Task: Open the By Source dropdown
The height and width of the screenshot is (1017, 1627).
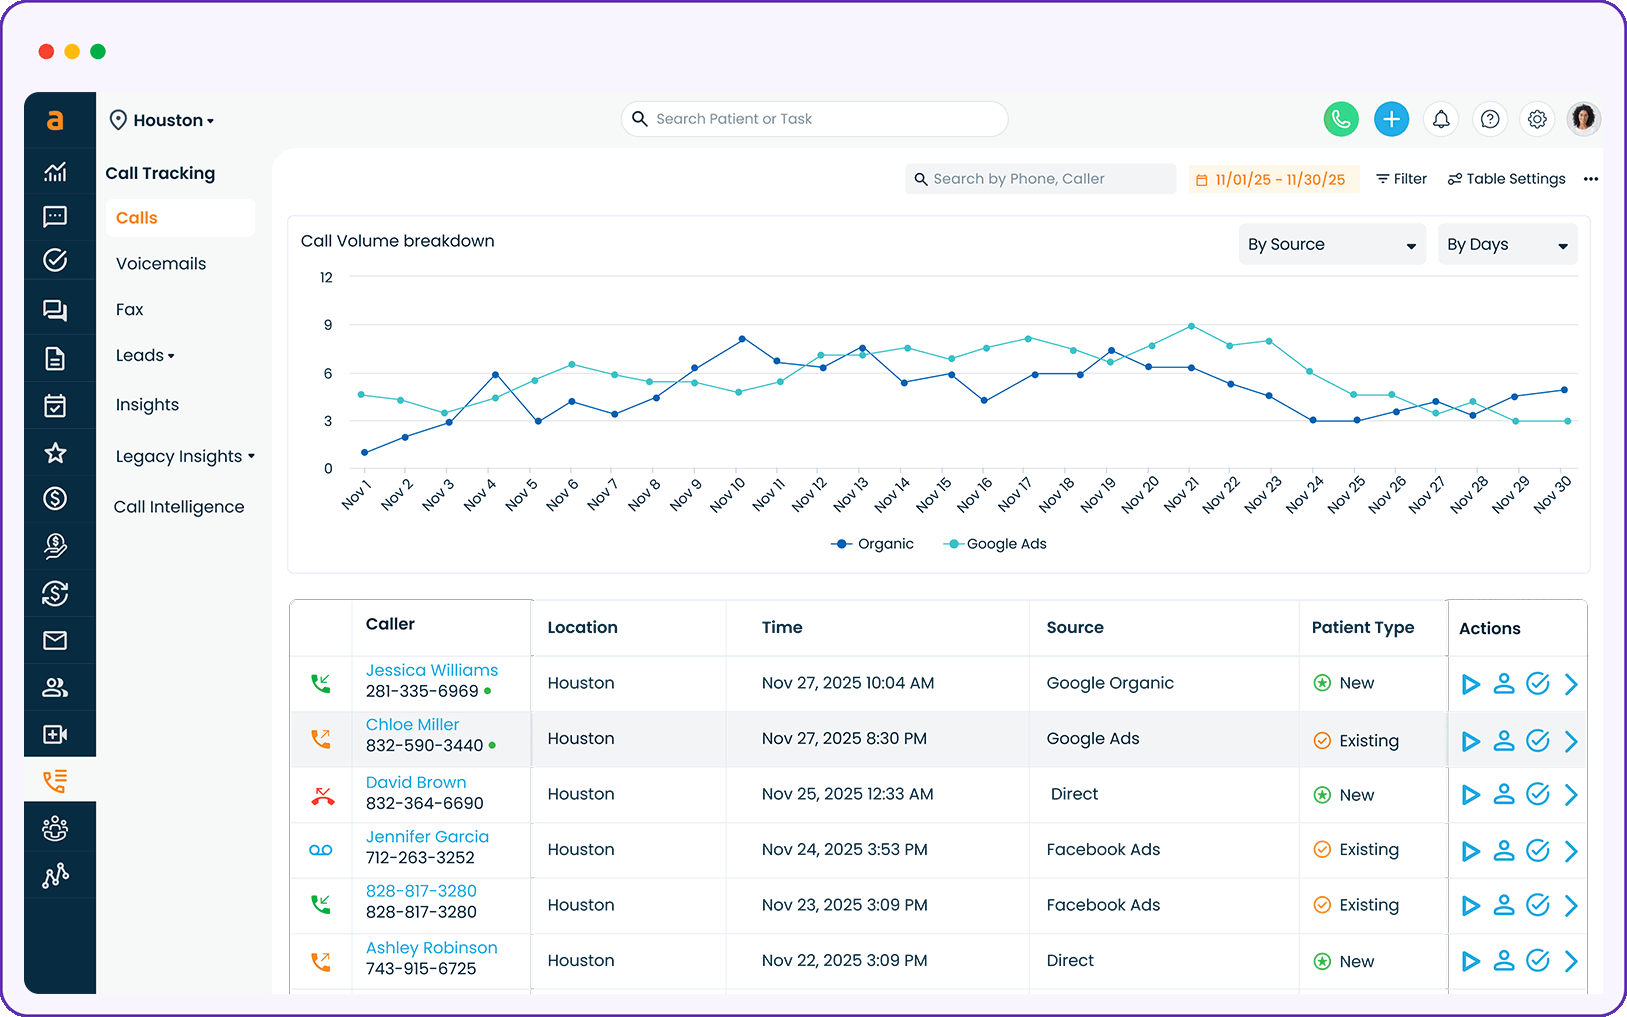Action: tap(1331, 244)
